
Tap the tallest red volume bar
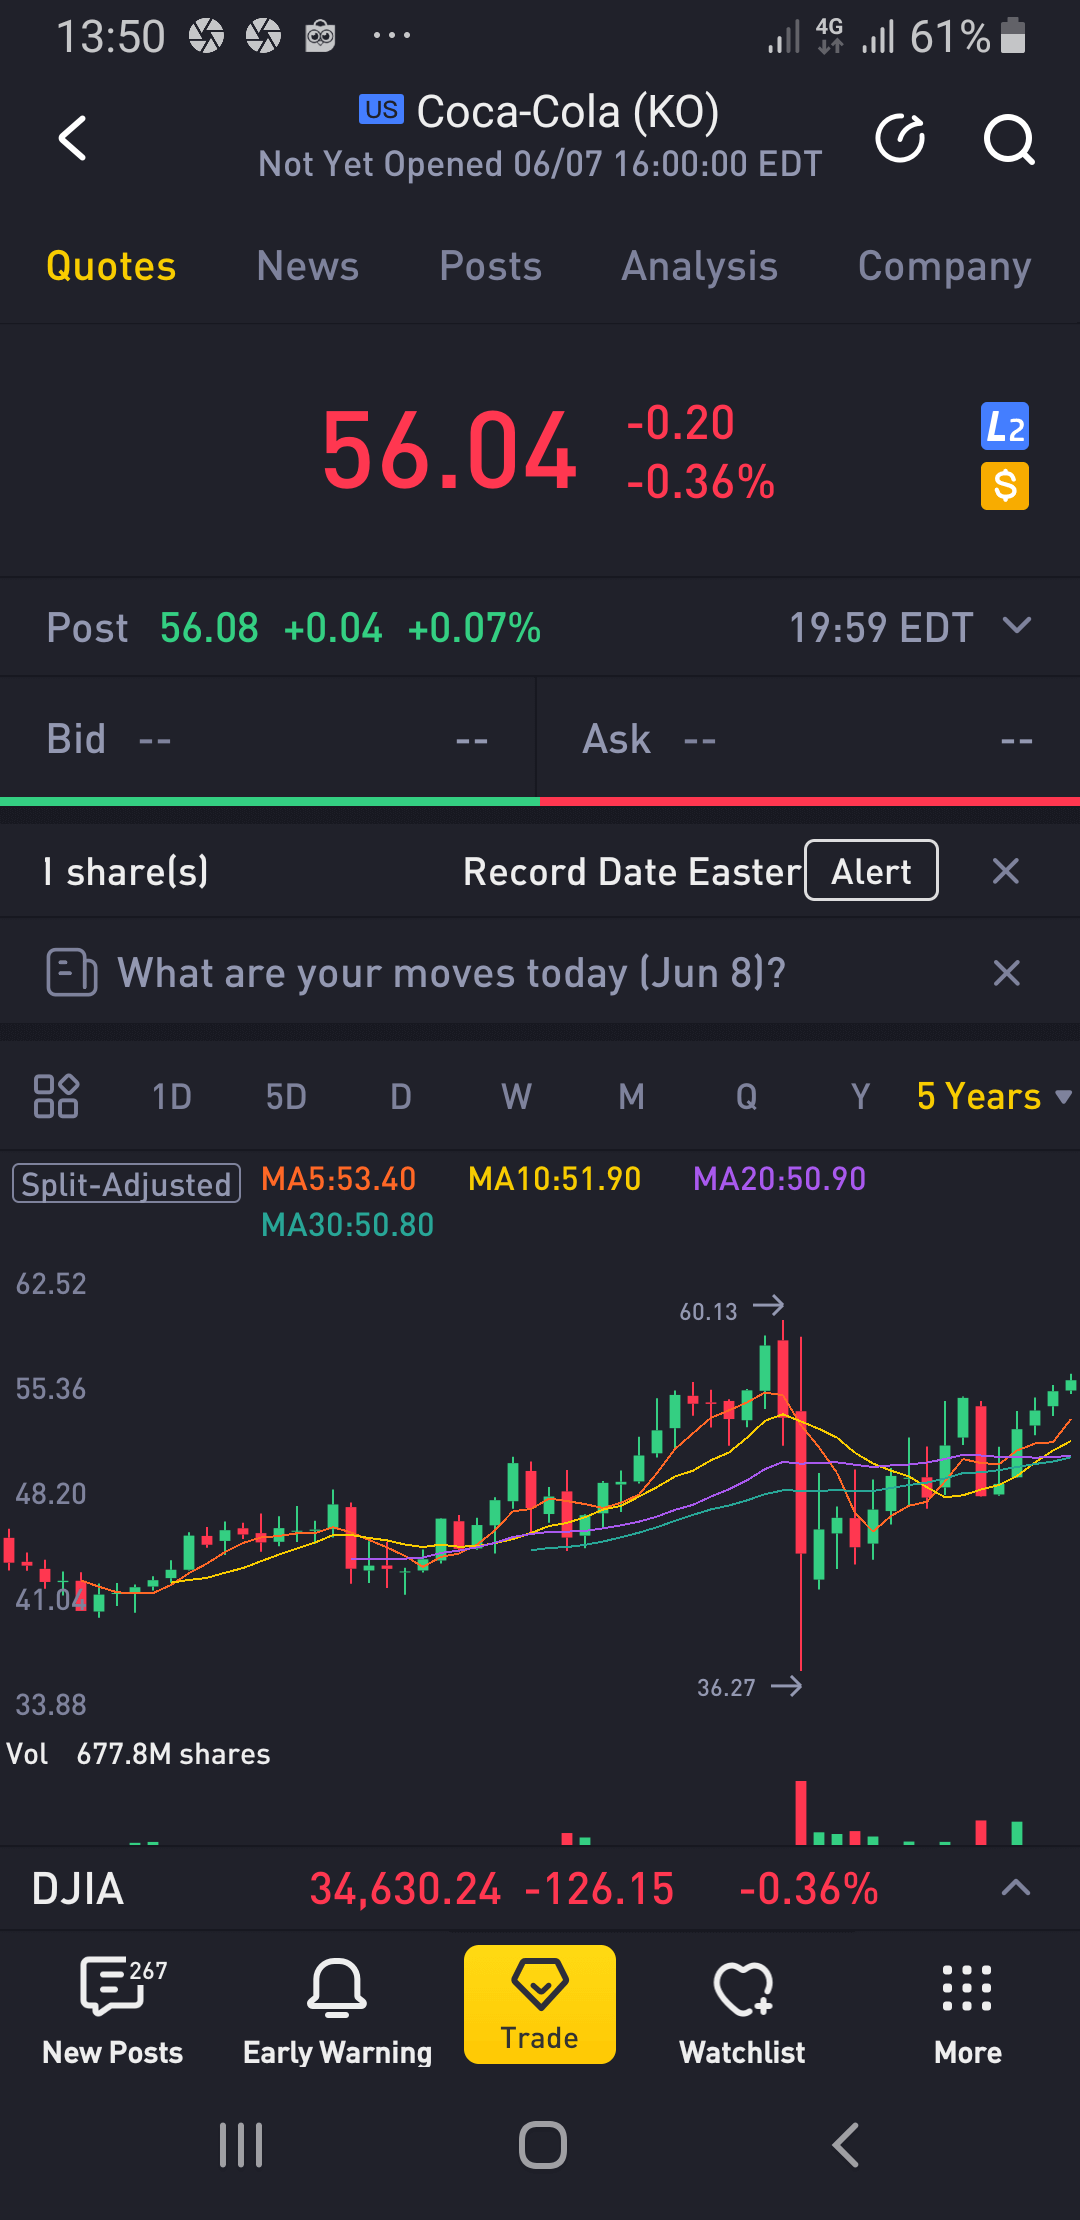pos(801,1812)
